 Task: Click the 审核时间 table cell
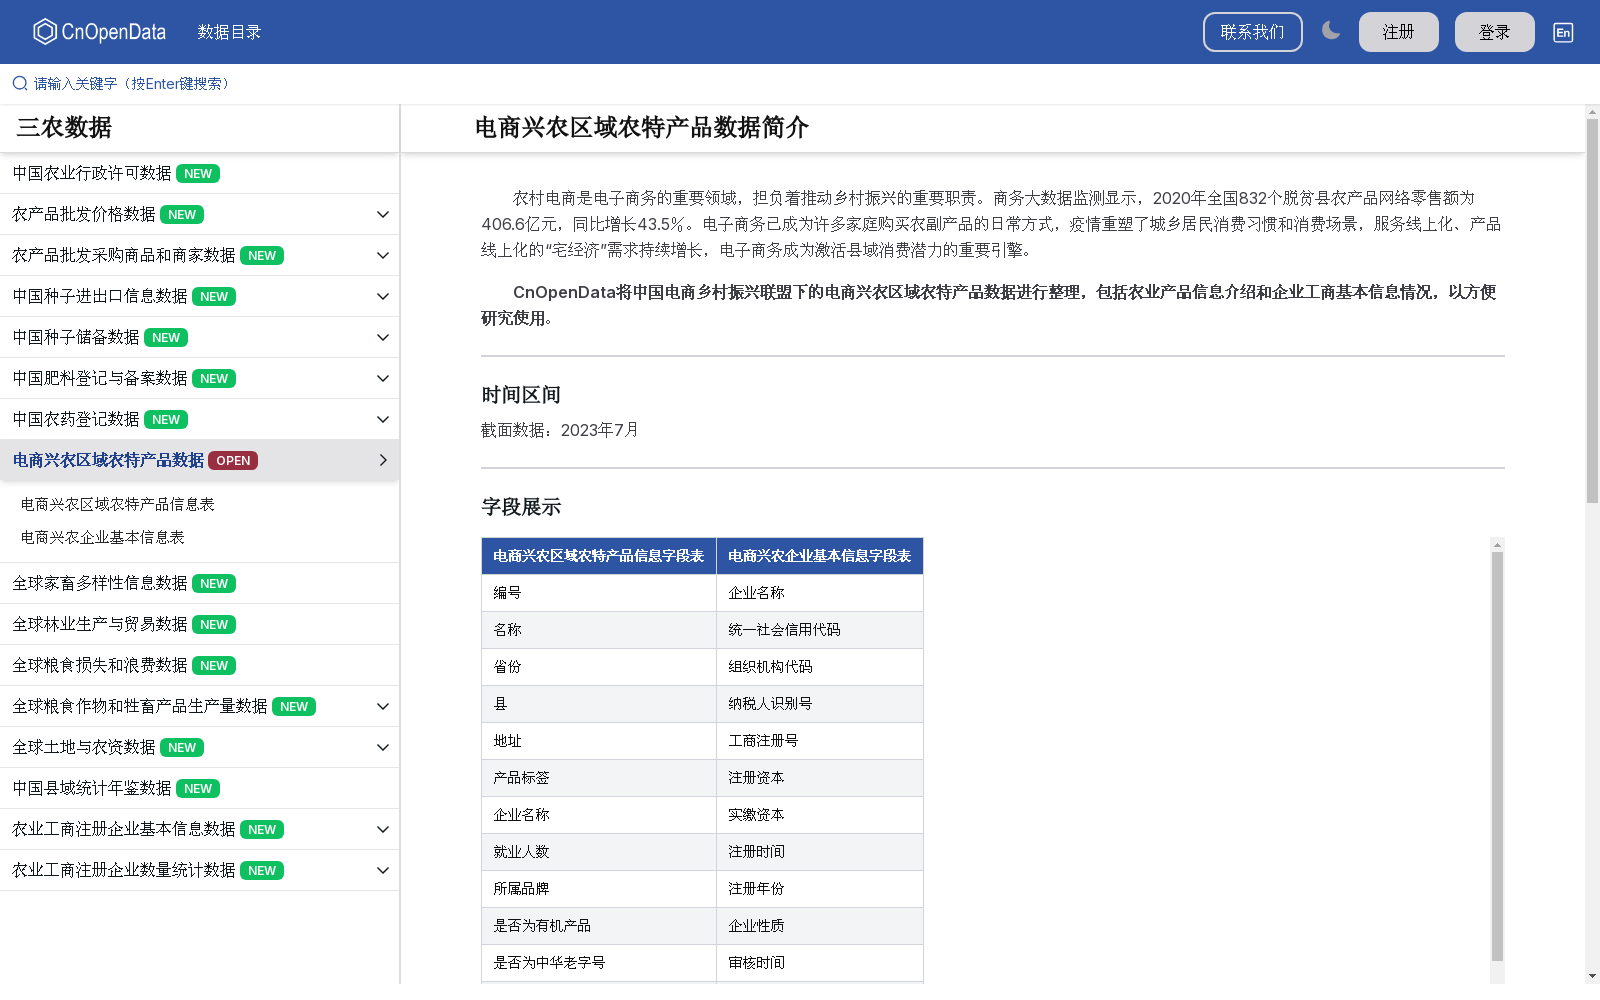819,962
